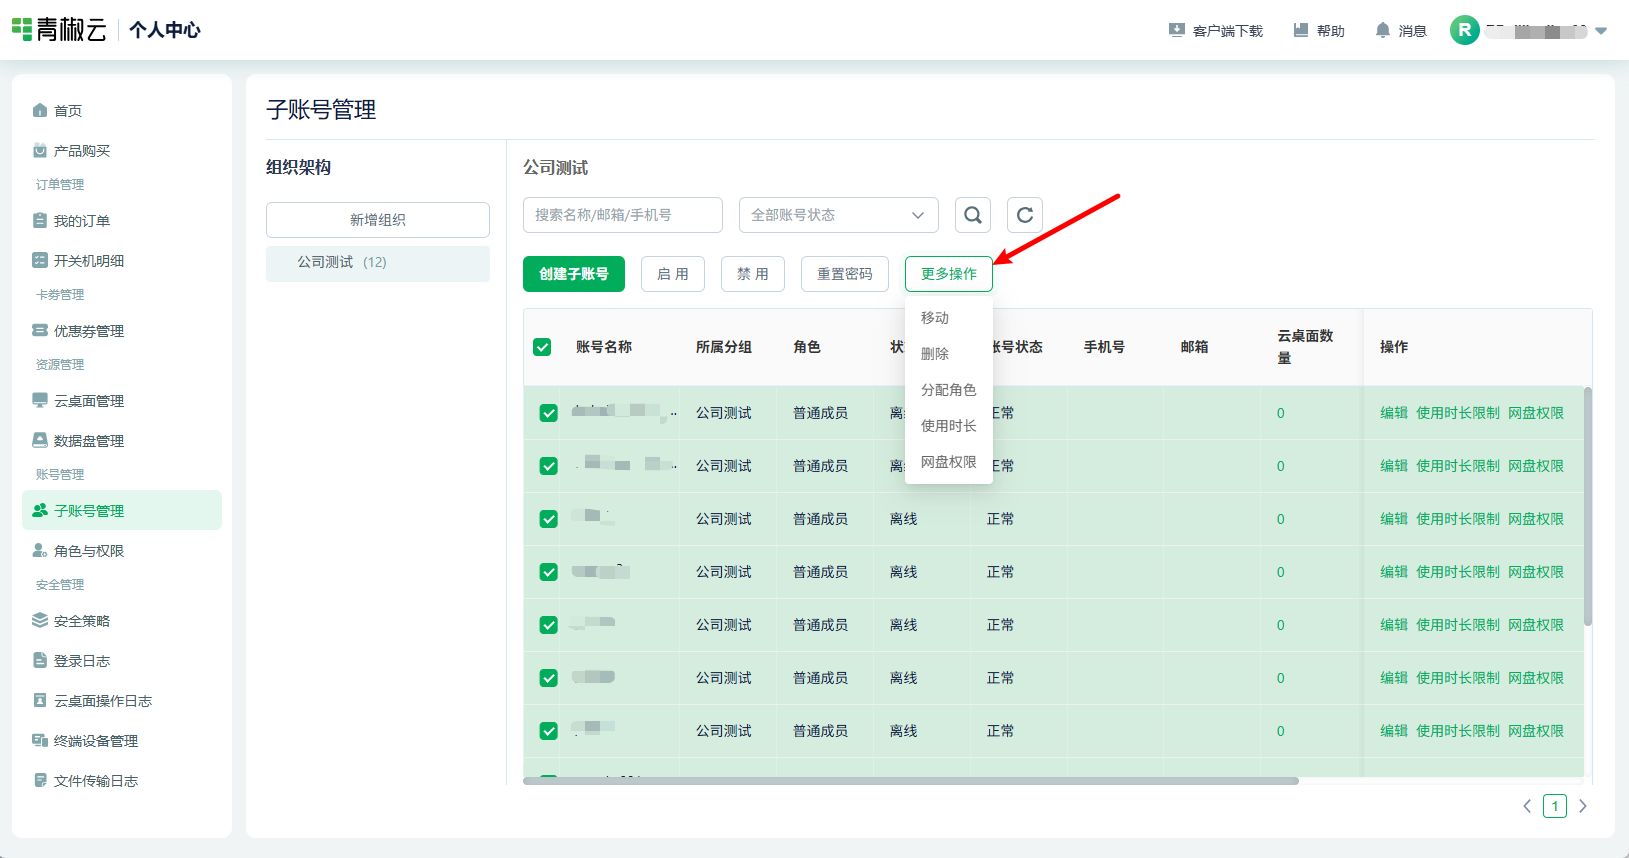This screenshot has width=1629, height=858.
Task: Uncheck the fifth account row checkbox
Action: [548, 625]
